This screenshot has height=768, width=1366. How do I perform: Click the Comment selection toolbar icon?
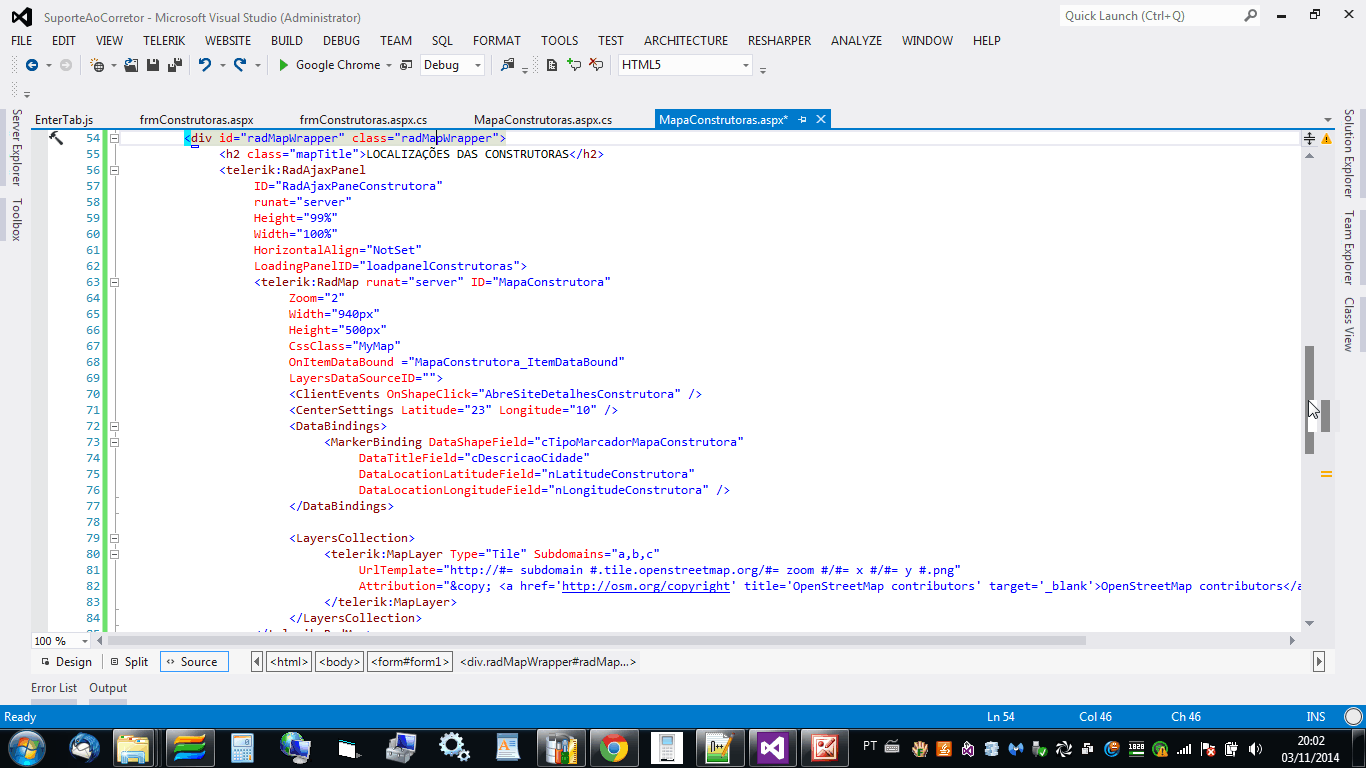(x=574, y=65)
